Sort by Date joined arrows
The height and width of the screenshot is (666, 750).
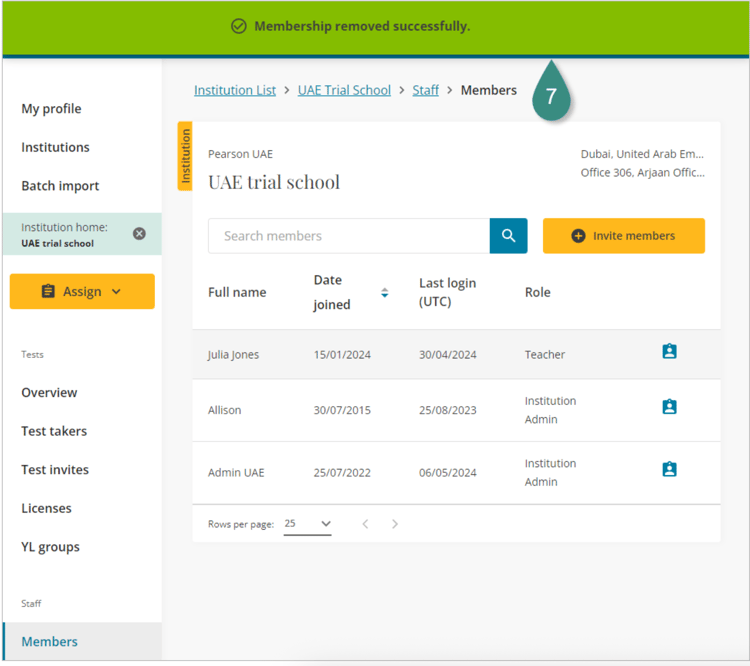pos(385,293)
